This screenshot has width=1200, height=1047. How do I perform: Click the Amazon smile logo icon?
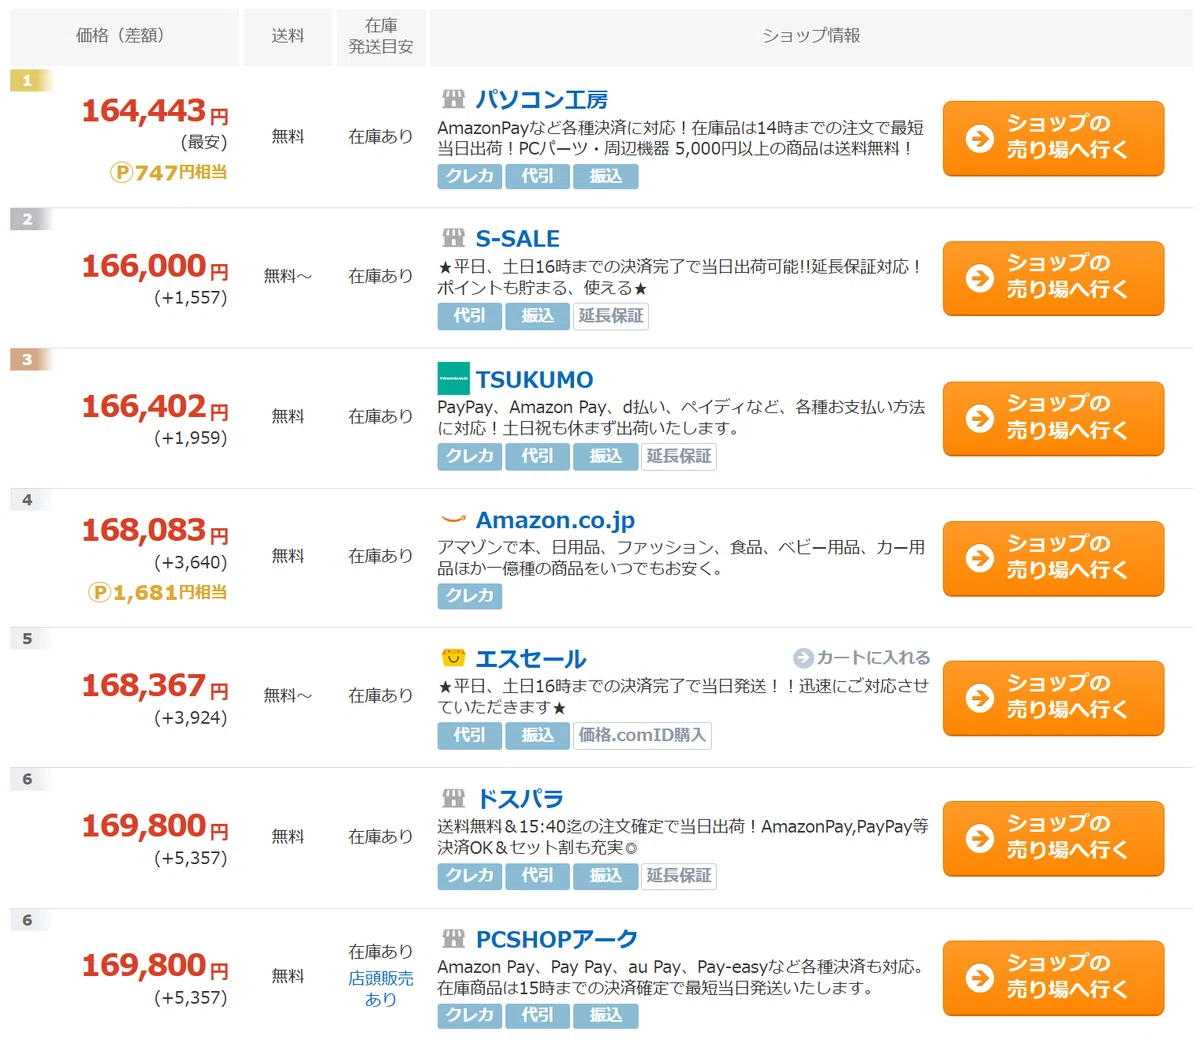[x=454, y=519]
